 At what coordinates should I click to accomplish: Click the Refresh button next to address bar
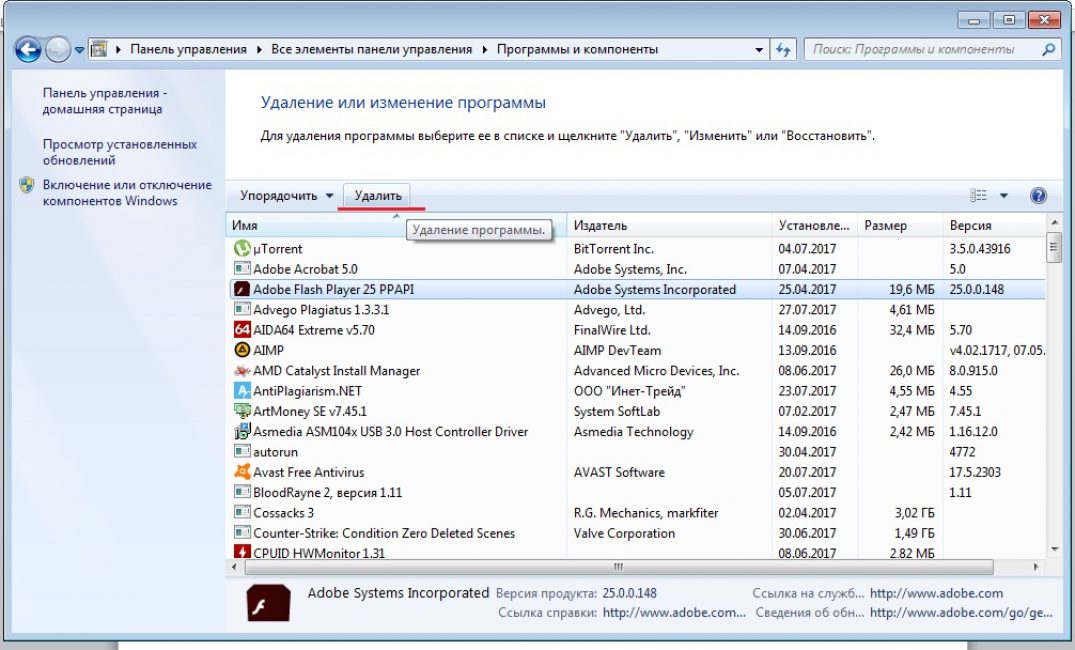(783, 49)
